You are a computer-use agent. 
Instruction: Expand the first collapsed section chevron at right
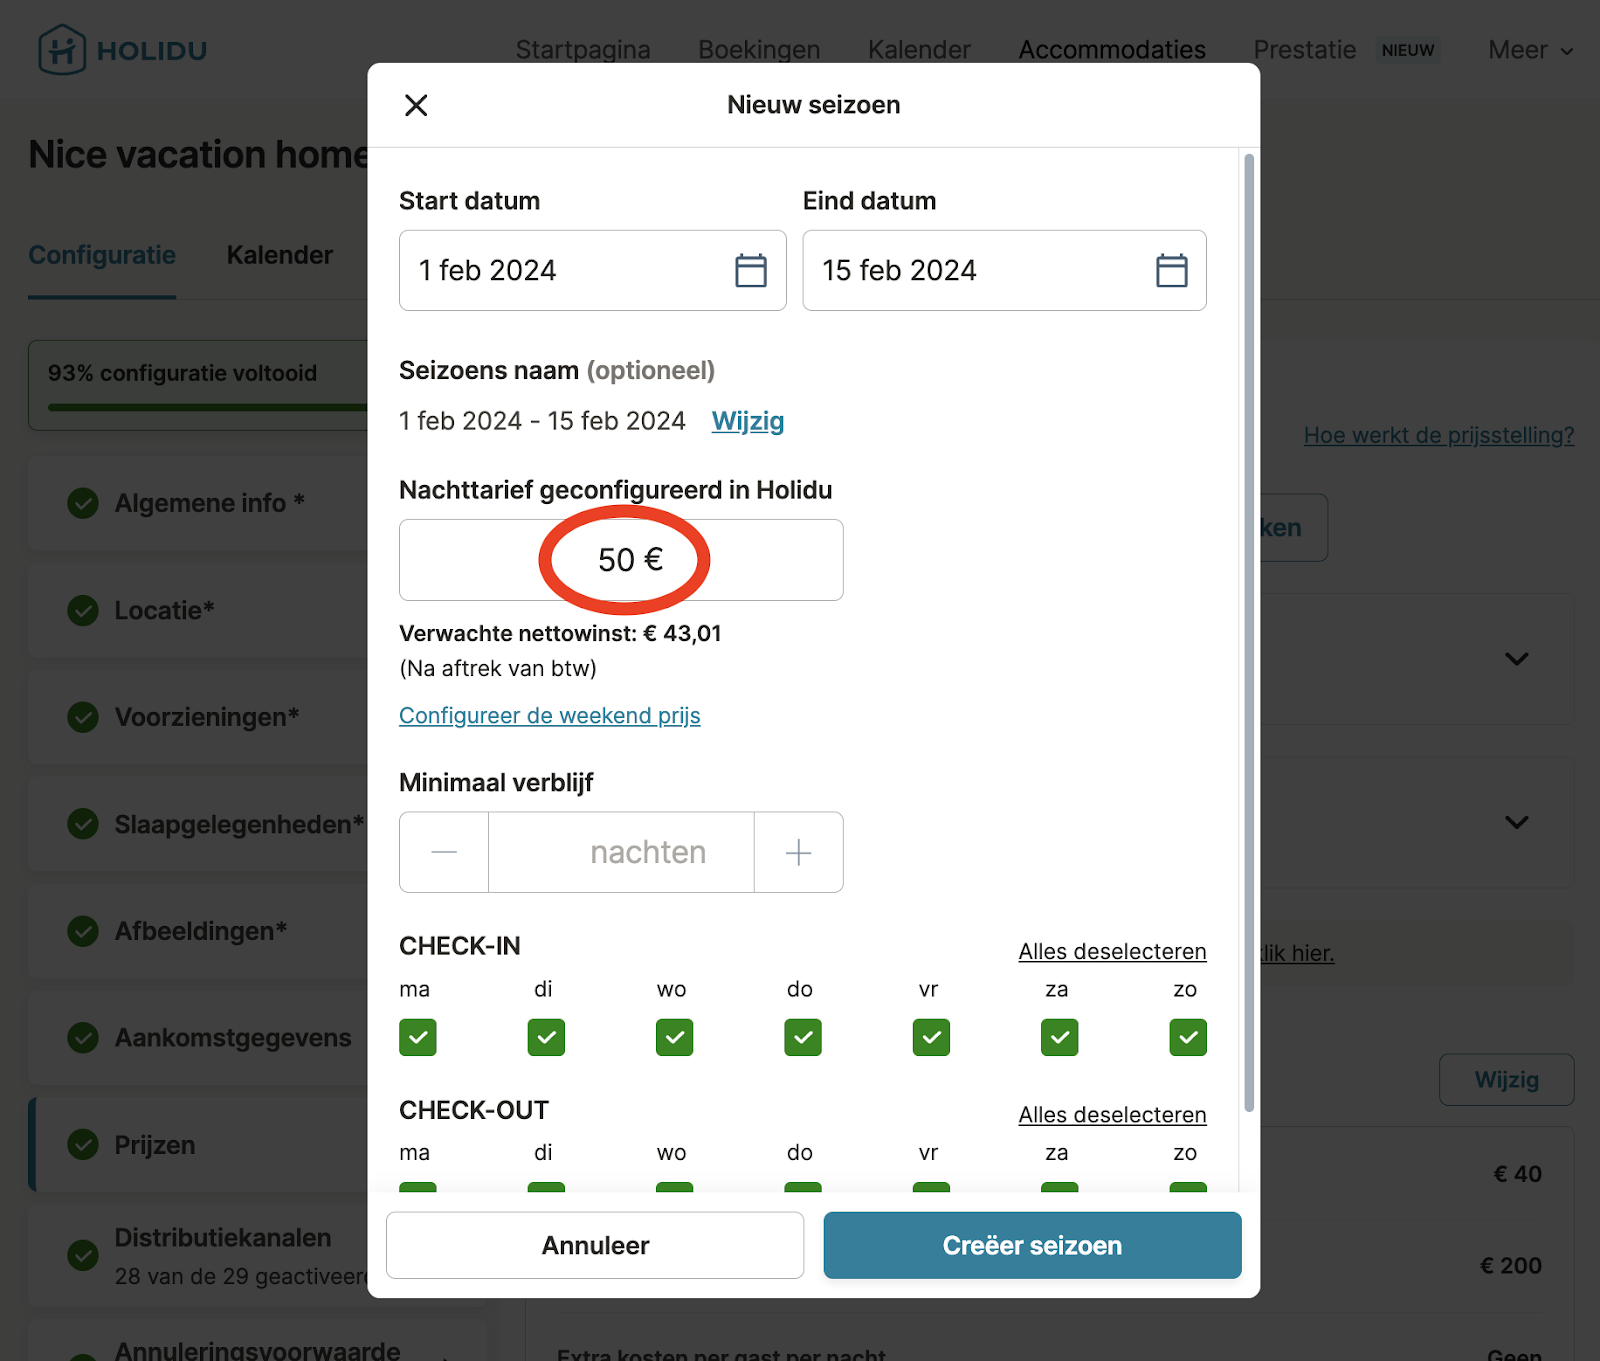[x=1516, y=659]
